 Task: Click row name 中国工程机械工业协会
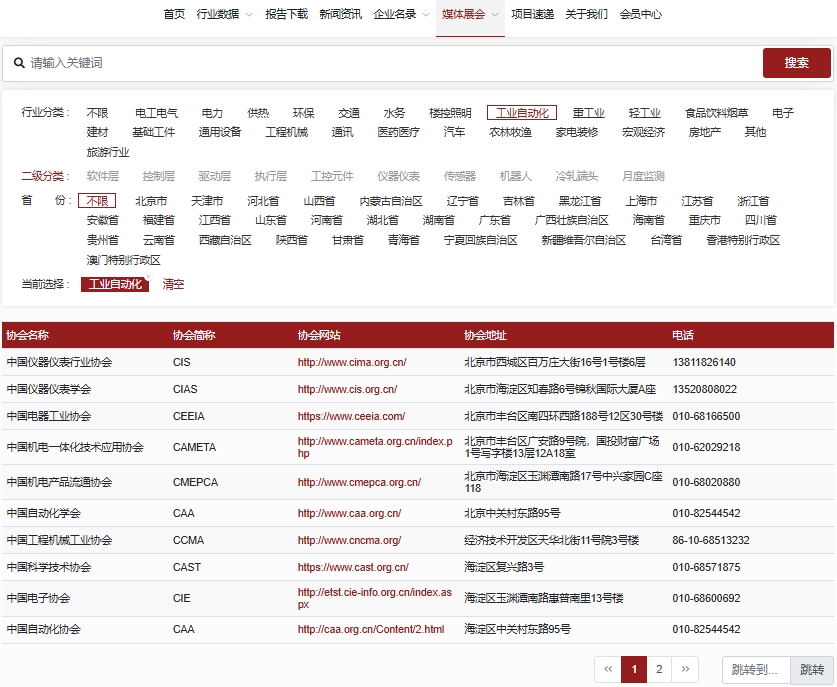59,540
